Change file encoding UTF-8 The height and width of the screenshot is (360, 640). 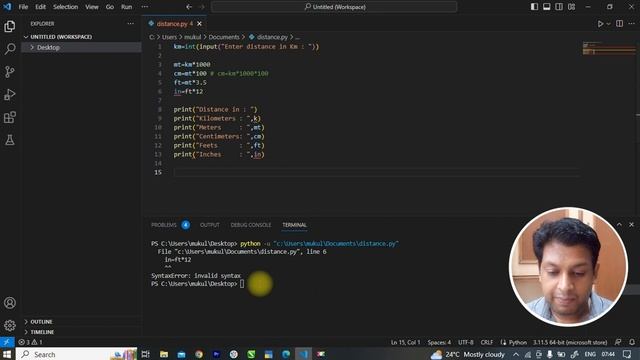[466, 342]
